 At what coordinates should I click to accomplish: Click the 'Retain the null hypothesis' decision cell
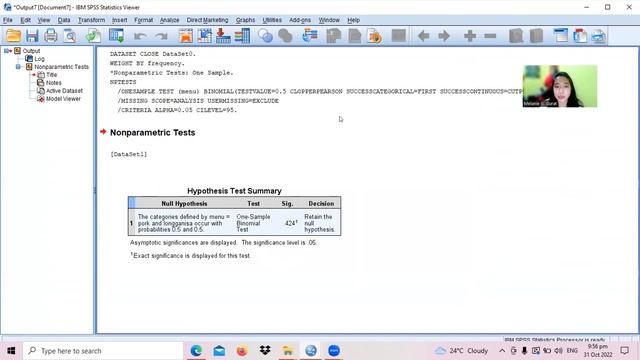(319, 223)
